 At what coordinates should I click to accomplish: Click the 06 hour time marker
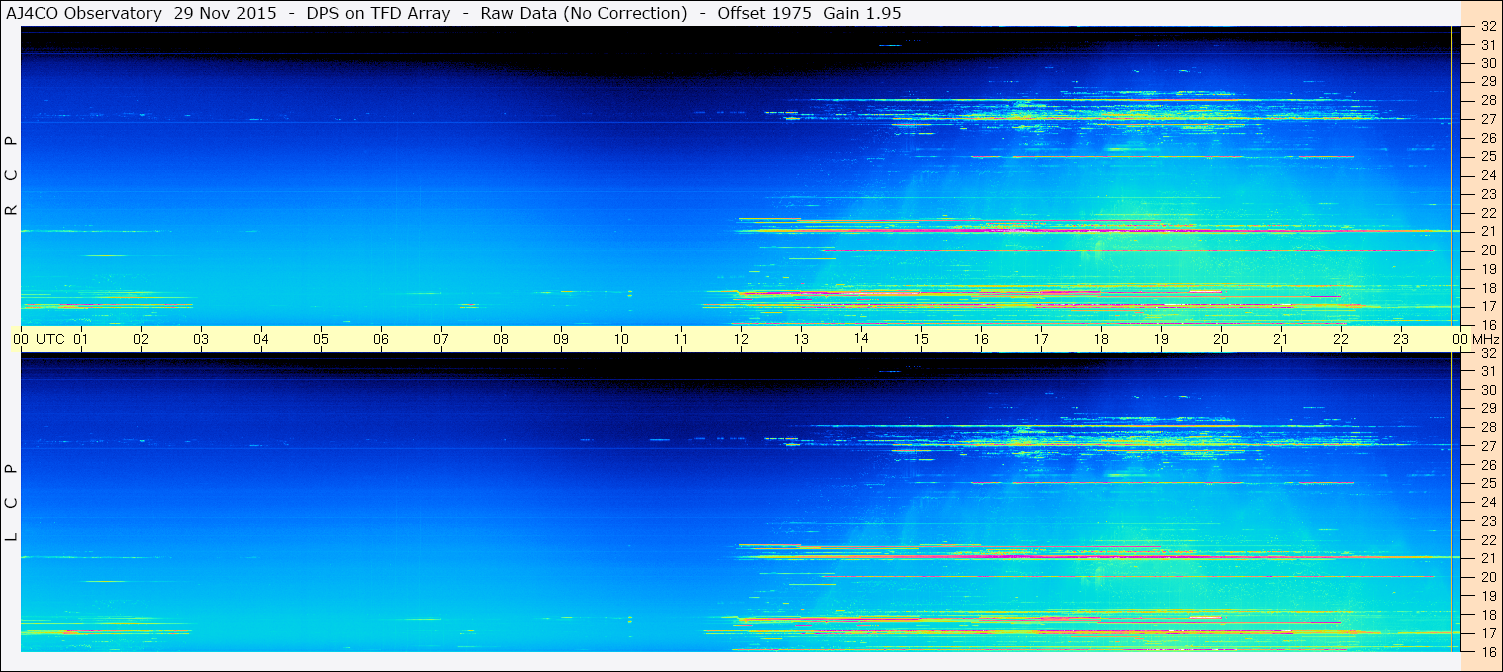381,339
